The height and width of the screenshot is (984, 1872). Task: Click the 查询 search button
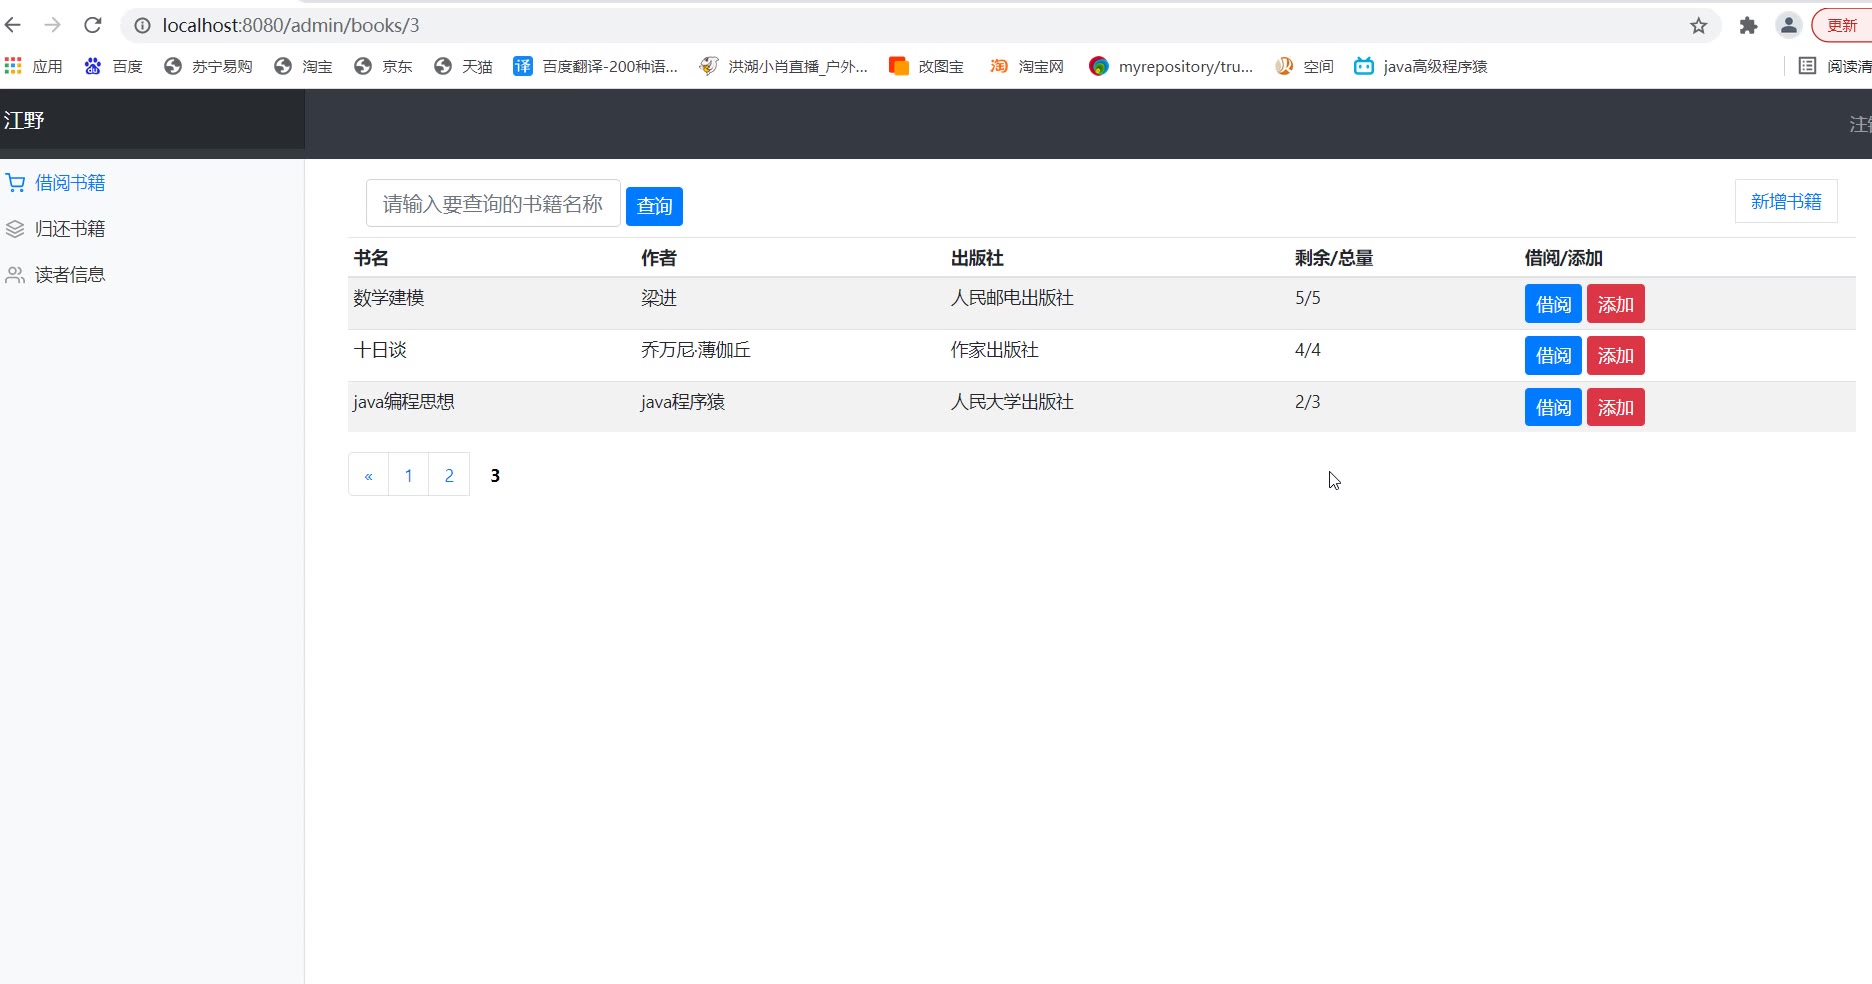654,206
